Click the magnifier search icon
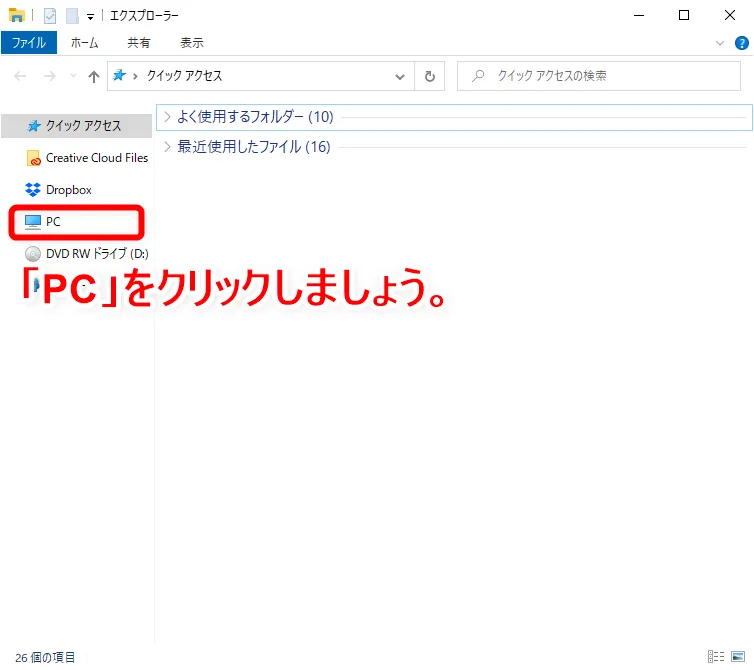Image resolution: width=754 pixels, height=670 pixels. click(478, 76)
